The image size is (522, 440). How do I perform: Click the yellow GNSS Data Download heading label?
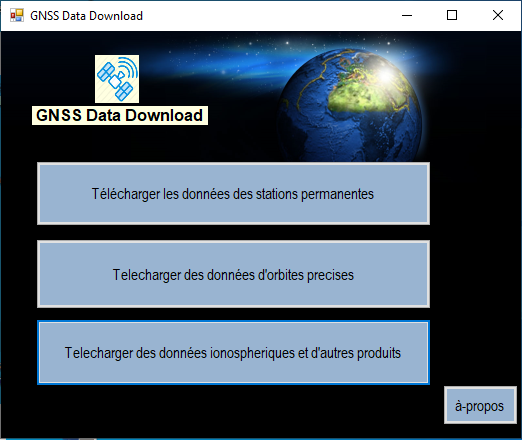point(120,115)
